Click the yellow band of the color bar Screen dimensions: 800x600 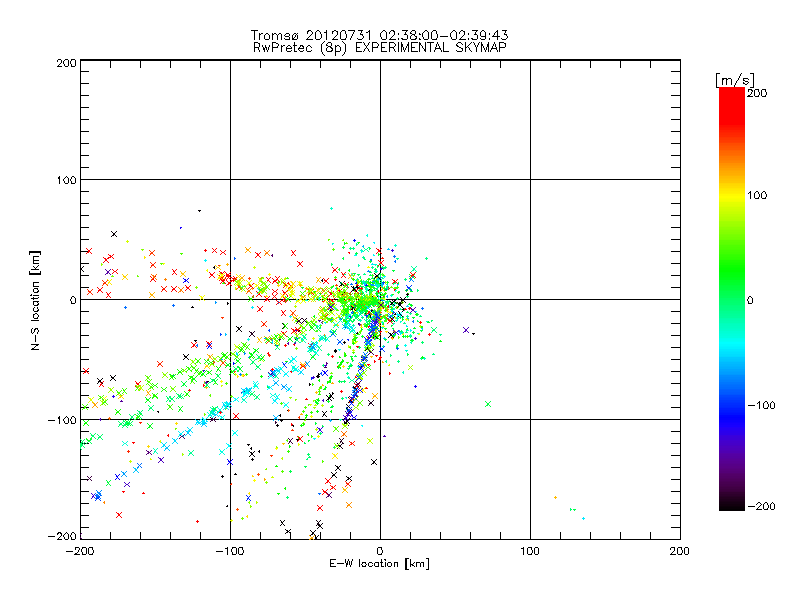[x=731, y=195]
